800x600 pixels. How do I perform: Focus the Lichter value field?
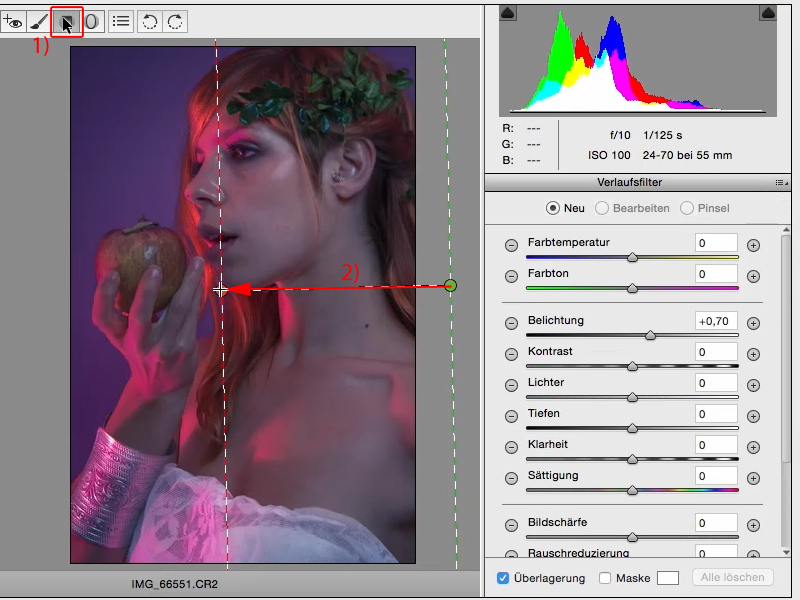(x=716, y=383)
